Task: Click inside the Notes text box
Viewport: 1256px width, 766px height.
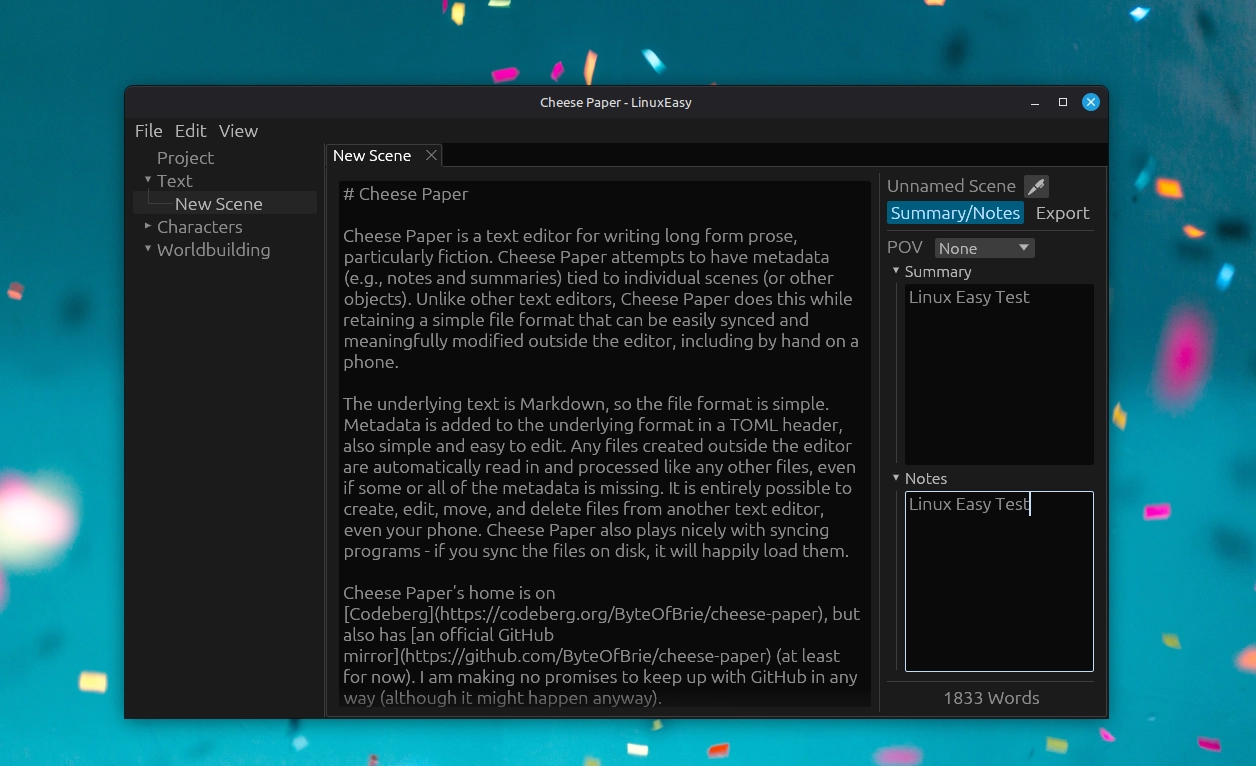Action: (999, 581)
